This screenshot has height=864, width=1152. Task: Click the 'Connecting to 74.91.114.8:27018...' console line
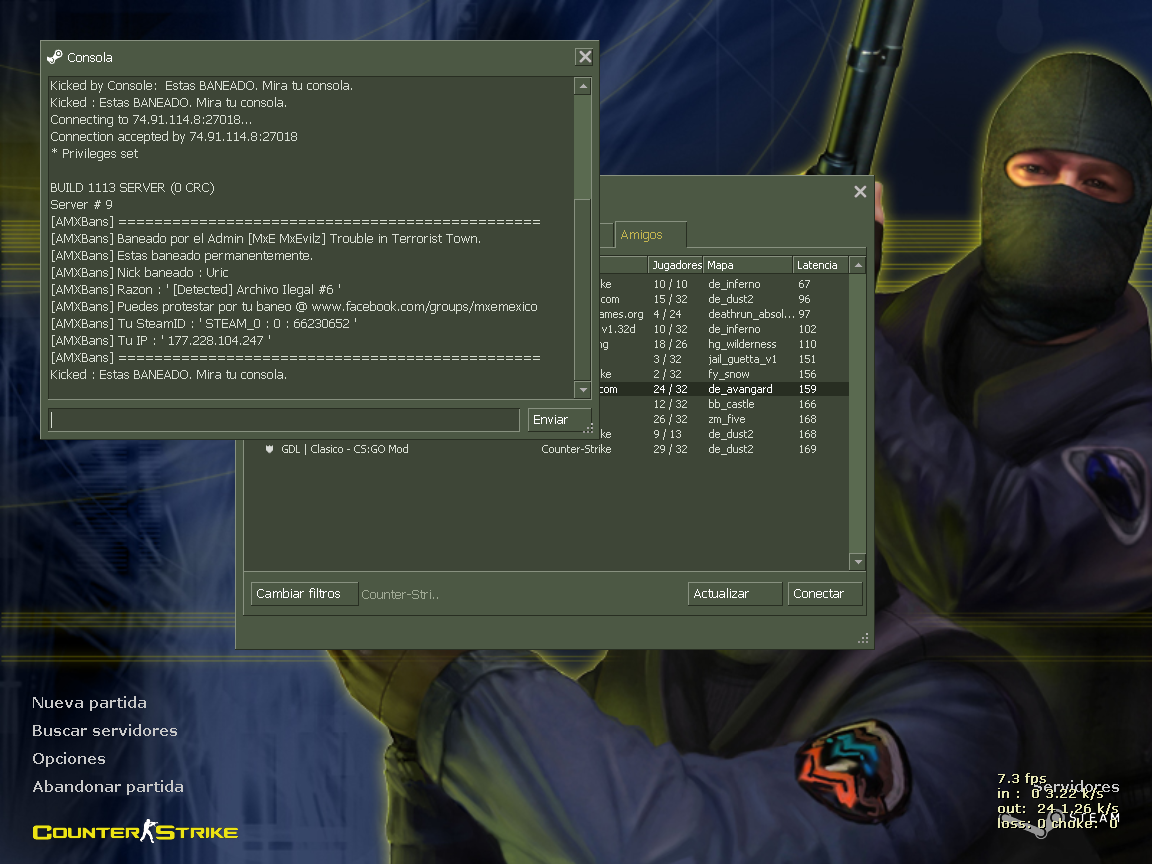coord(151,120)
